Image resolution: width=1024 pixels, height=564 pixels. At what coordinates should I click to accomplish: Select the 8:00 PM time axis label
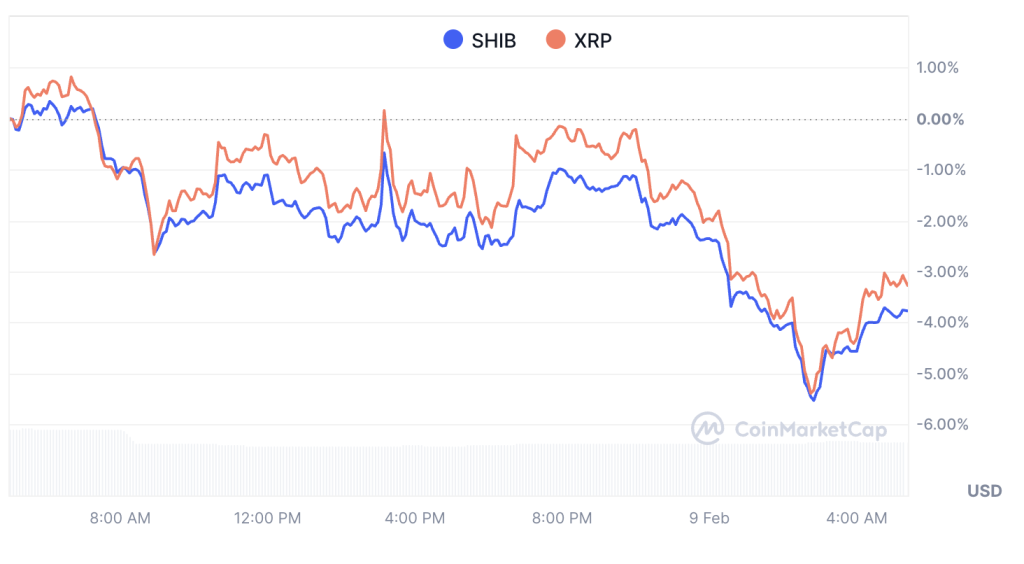click(x=562, y=518)
